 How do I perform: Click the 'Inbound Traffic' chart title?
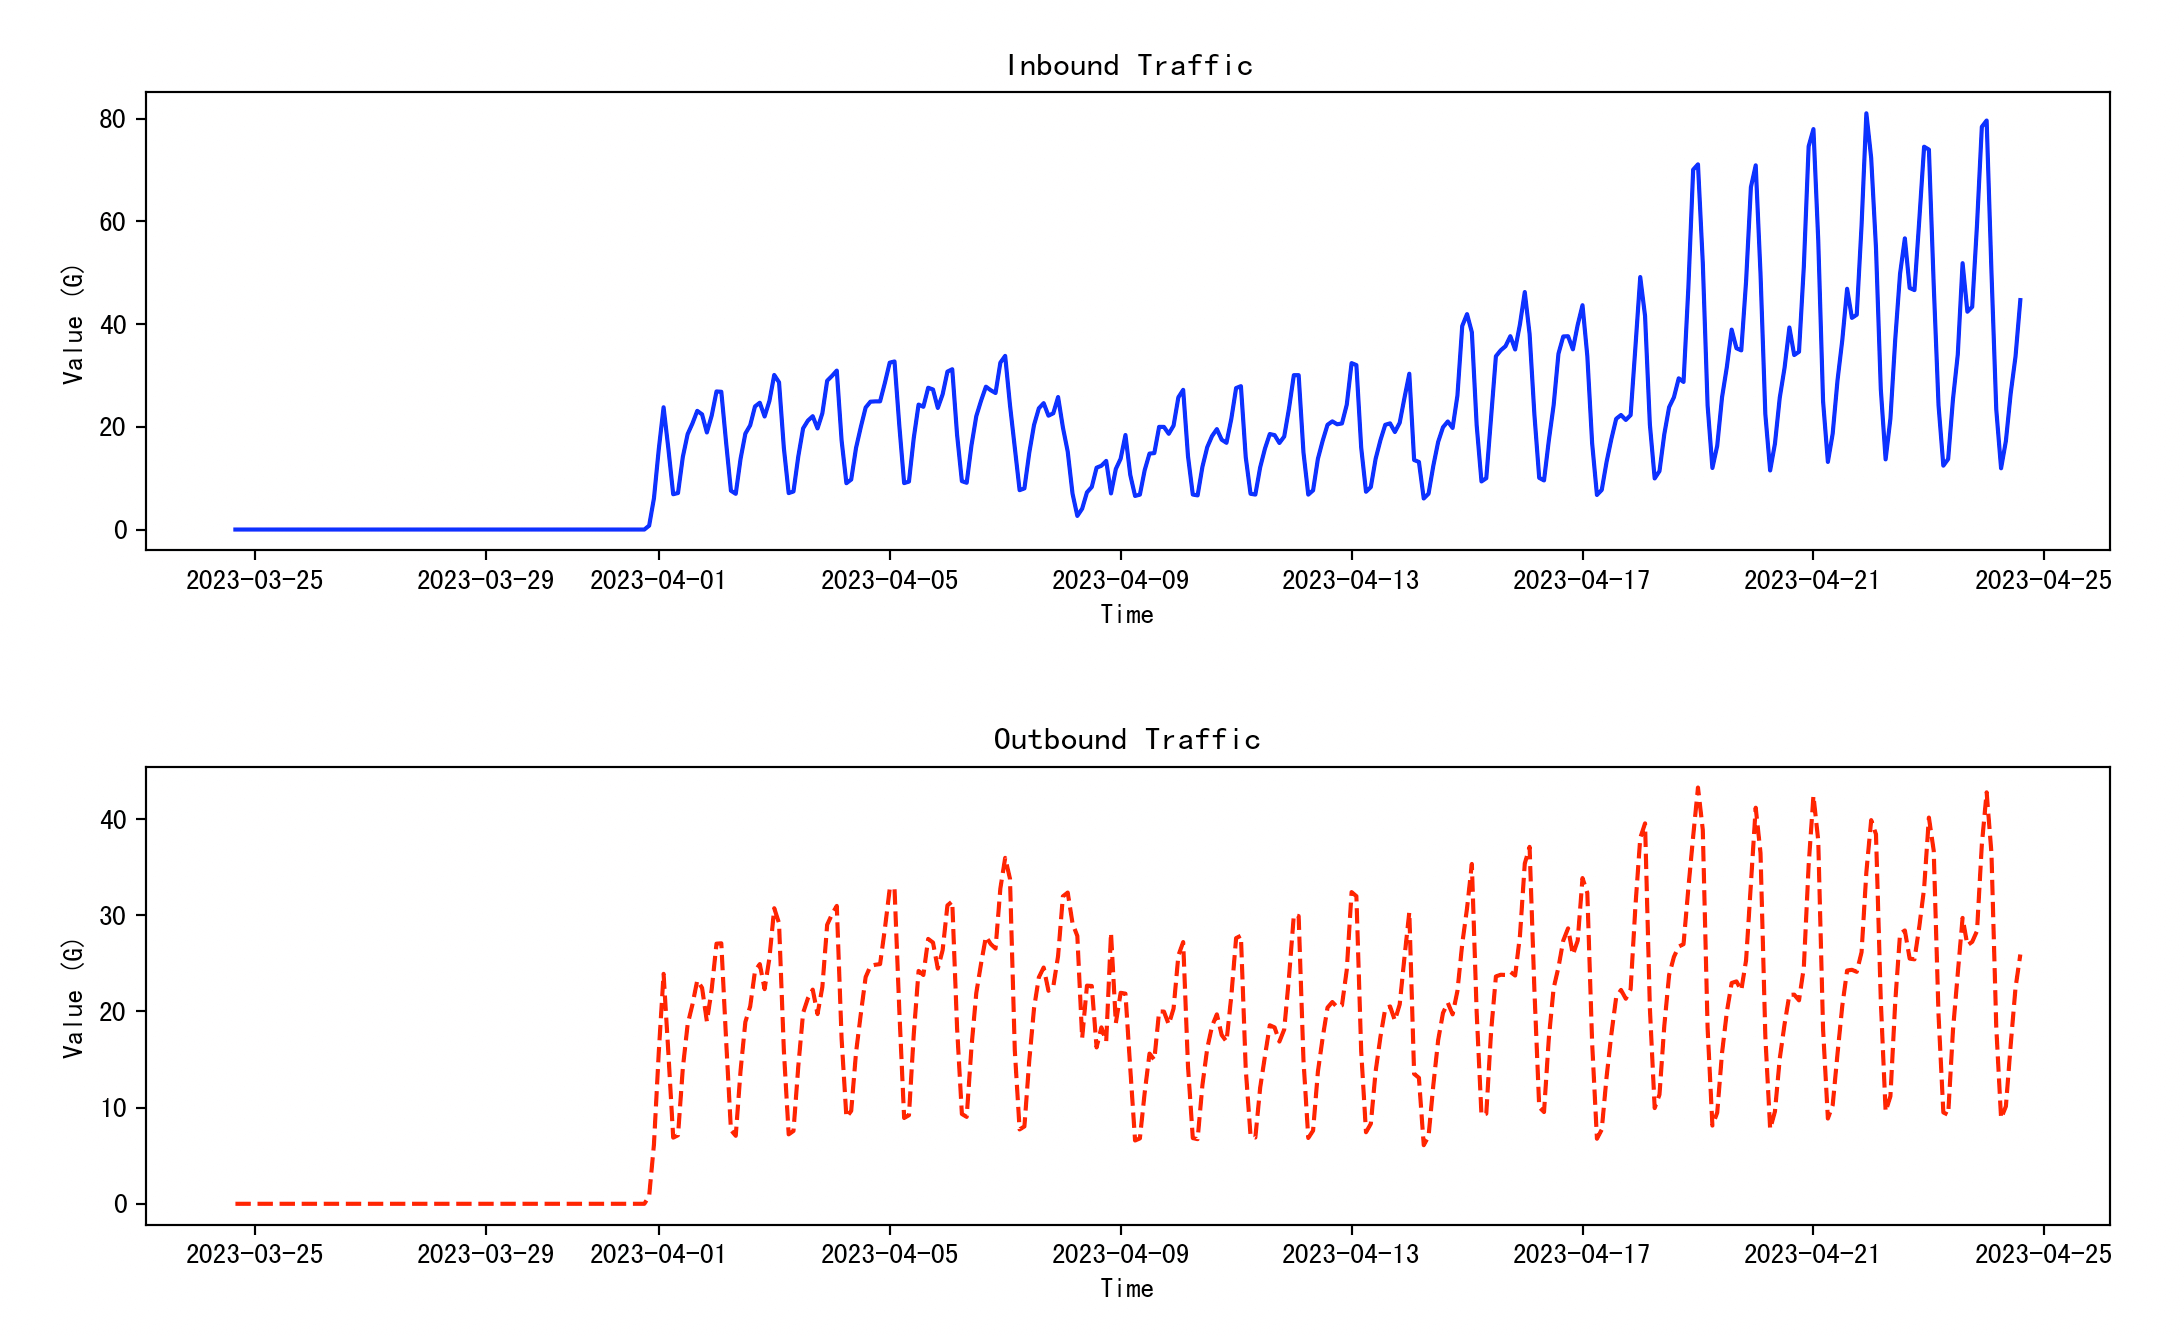(x=1128, y=66)
